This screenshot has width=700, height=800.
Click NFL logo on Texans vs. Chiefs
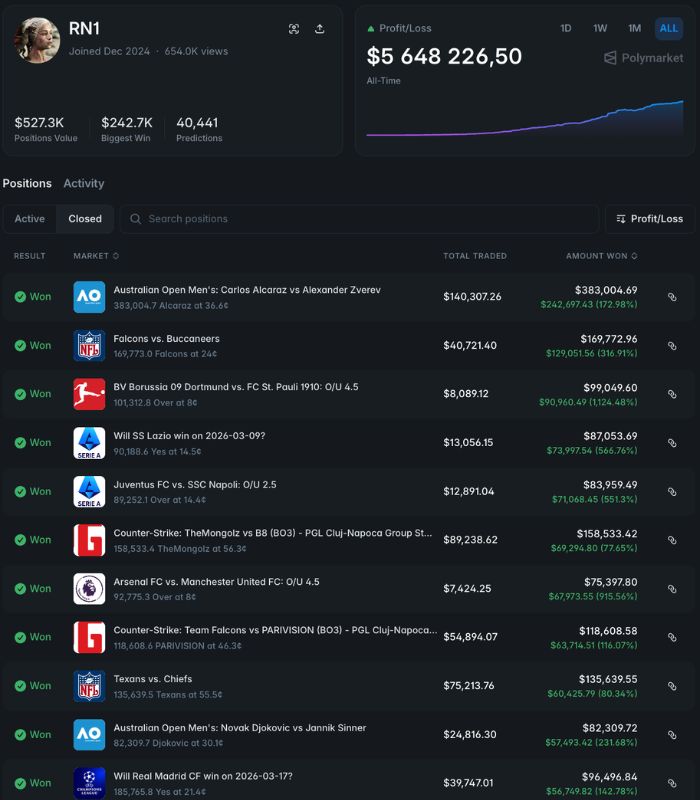89,686
